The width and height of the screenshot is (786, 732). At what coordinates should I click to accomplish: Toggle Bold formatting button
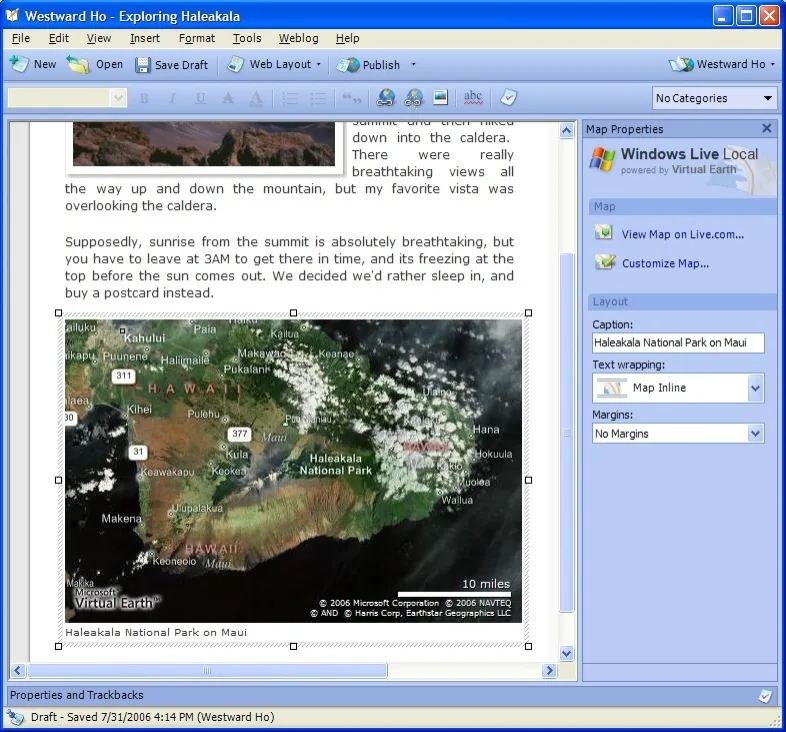(x=144, y=98)
